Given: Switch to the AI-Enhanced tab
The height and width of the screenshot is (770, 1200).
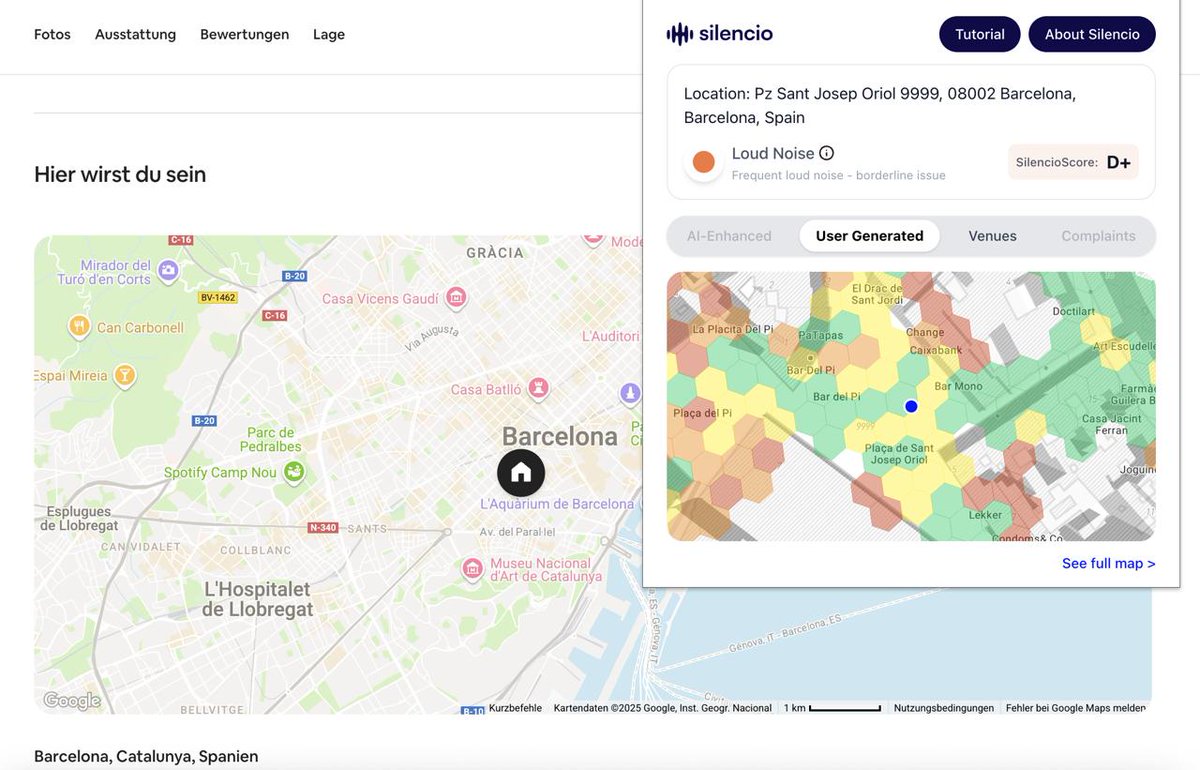Looking at the screenshot, I should point(729,236).
